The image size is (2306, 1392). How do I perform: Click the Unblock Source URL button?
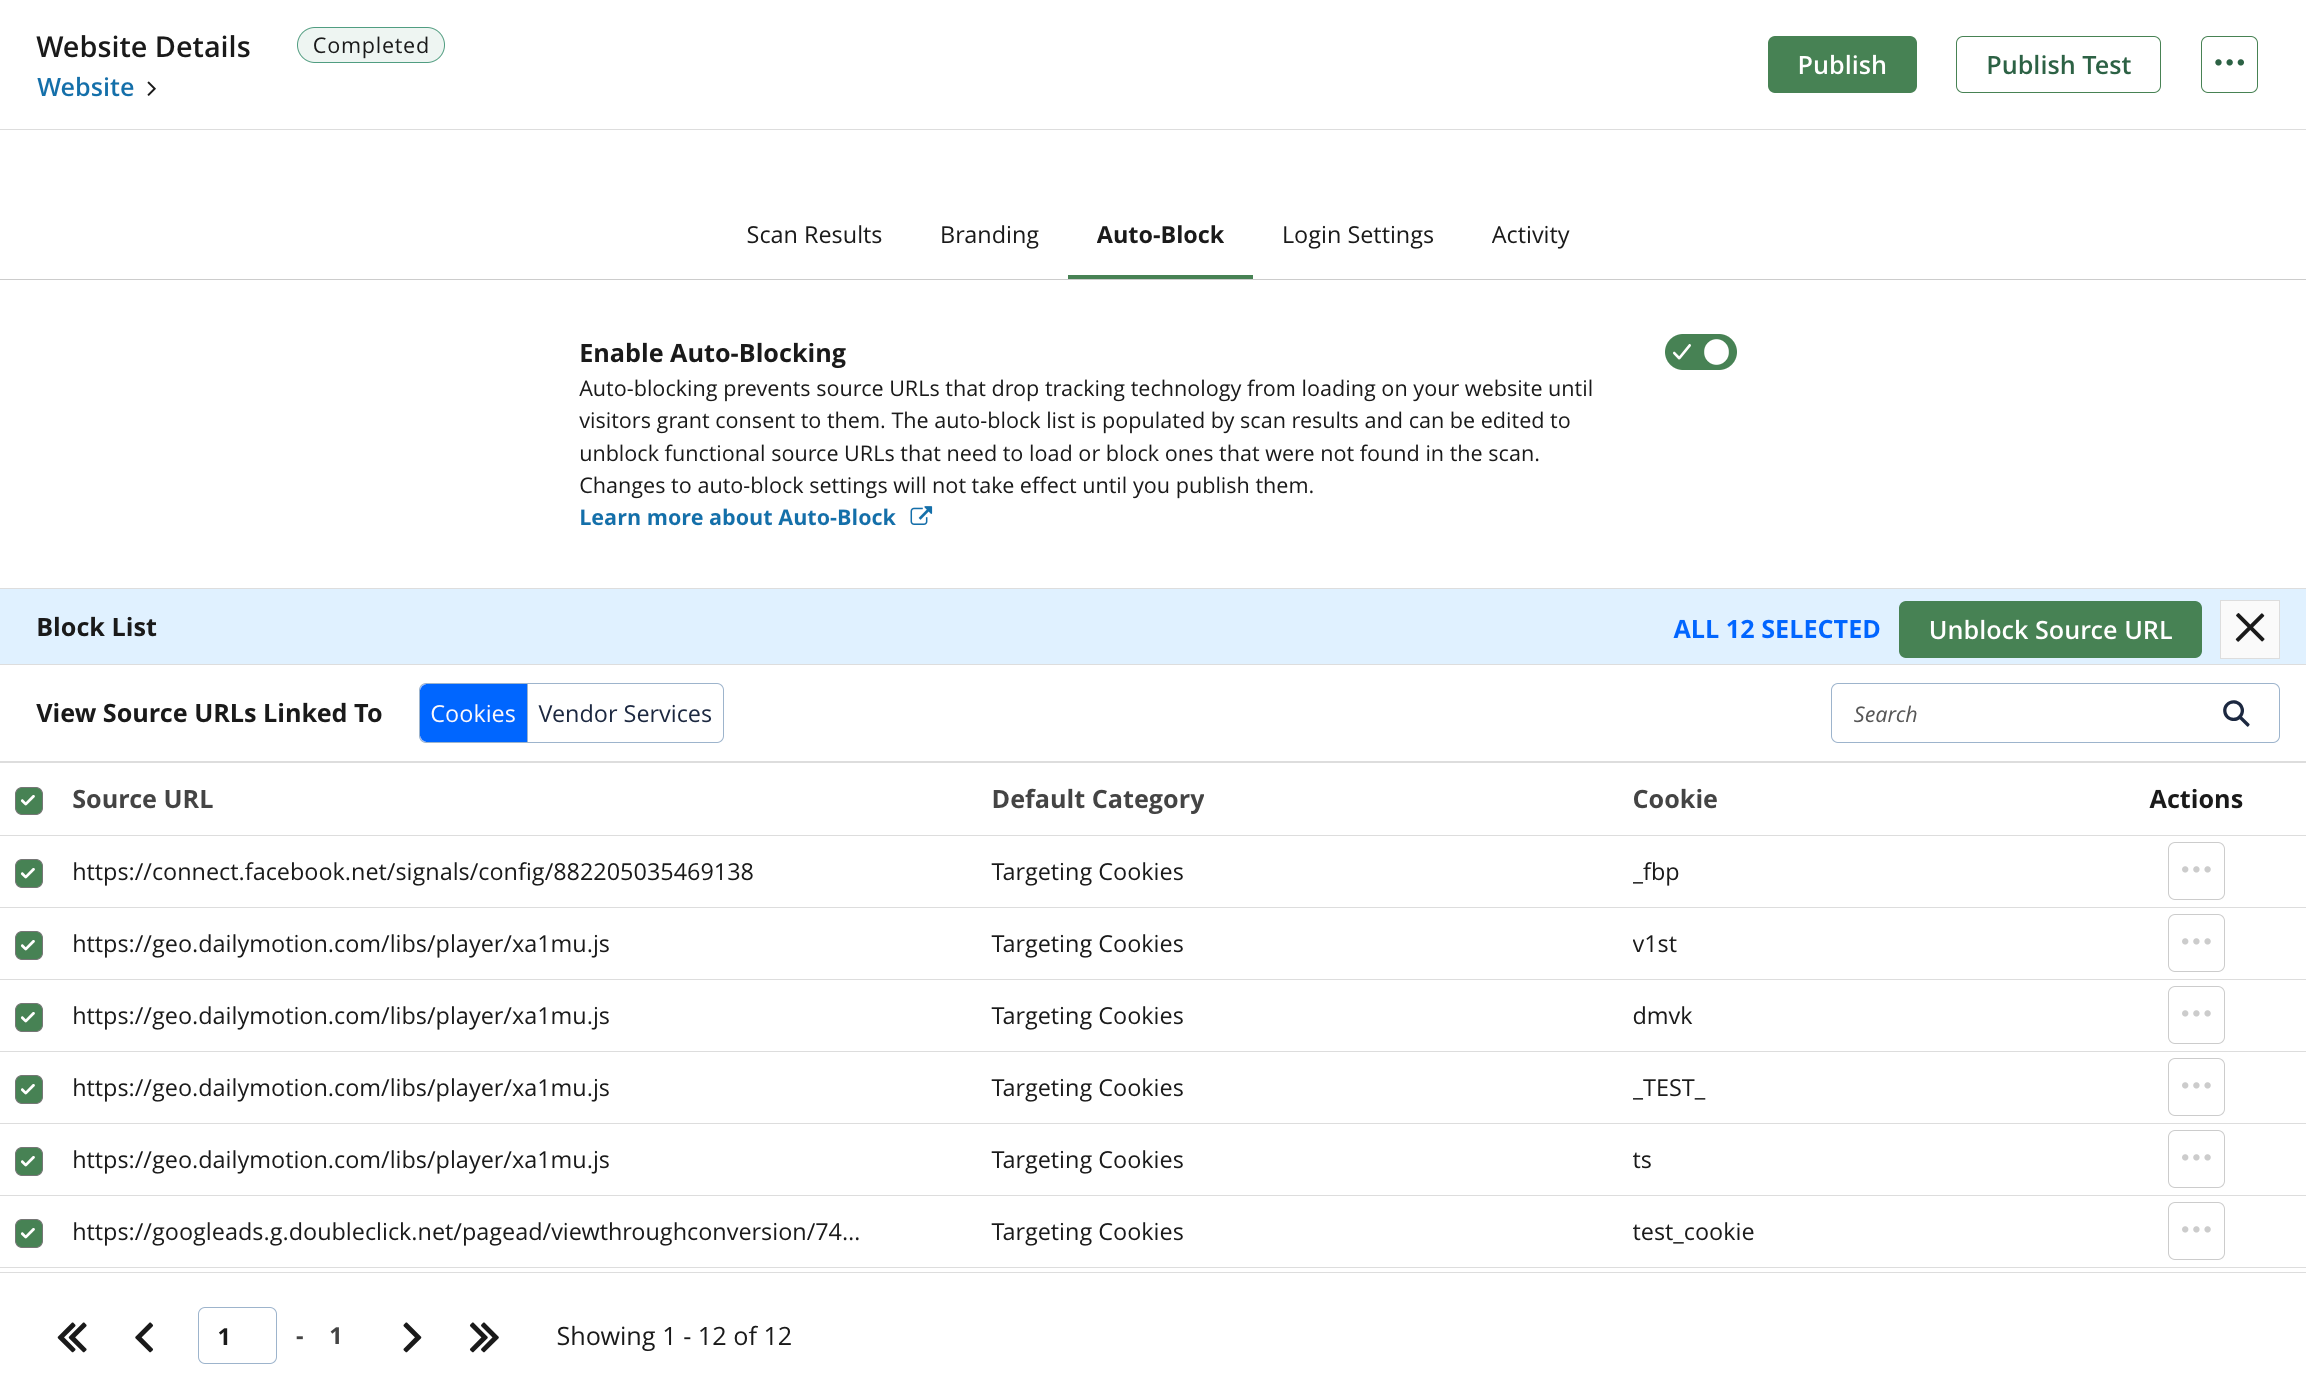pos(2049,629)
